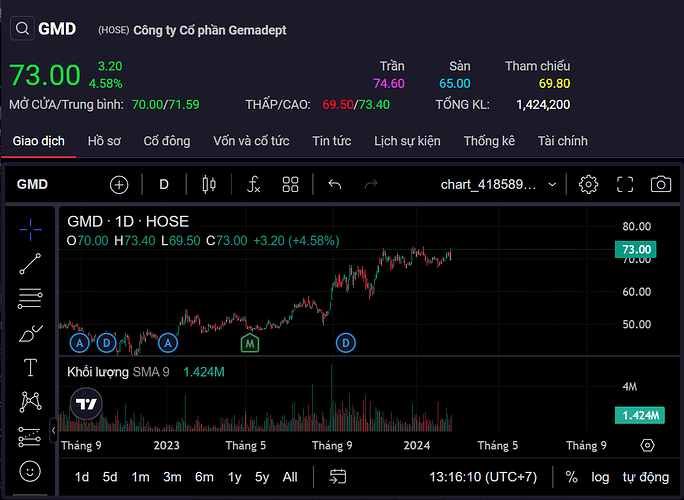Screen dimensions: 684x500
Task: Undo the last chart action
Action: [x=335, y=185]
